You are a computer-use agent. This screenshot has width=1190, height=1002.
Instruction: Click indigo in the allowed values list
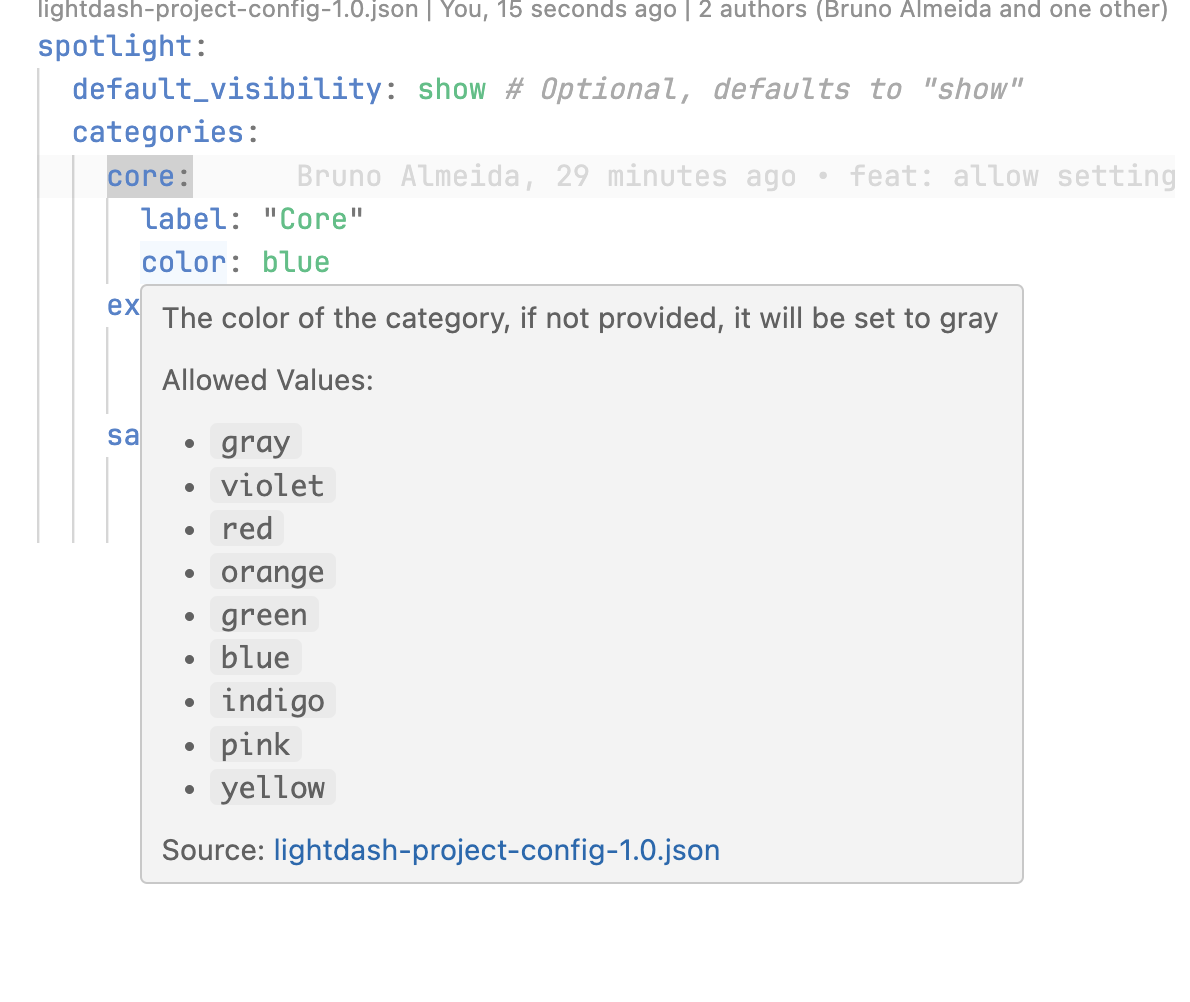pos(272,701)
